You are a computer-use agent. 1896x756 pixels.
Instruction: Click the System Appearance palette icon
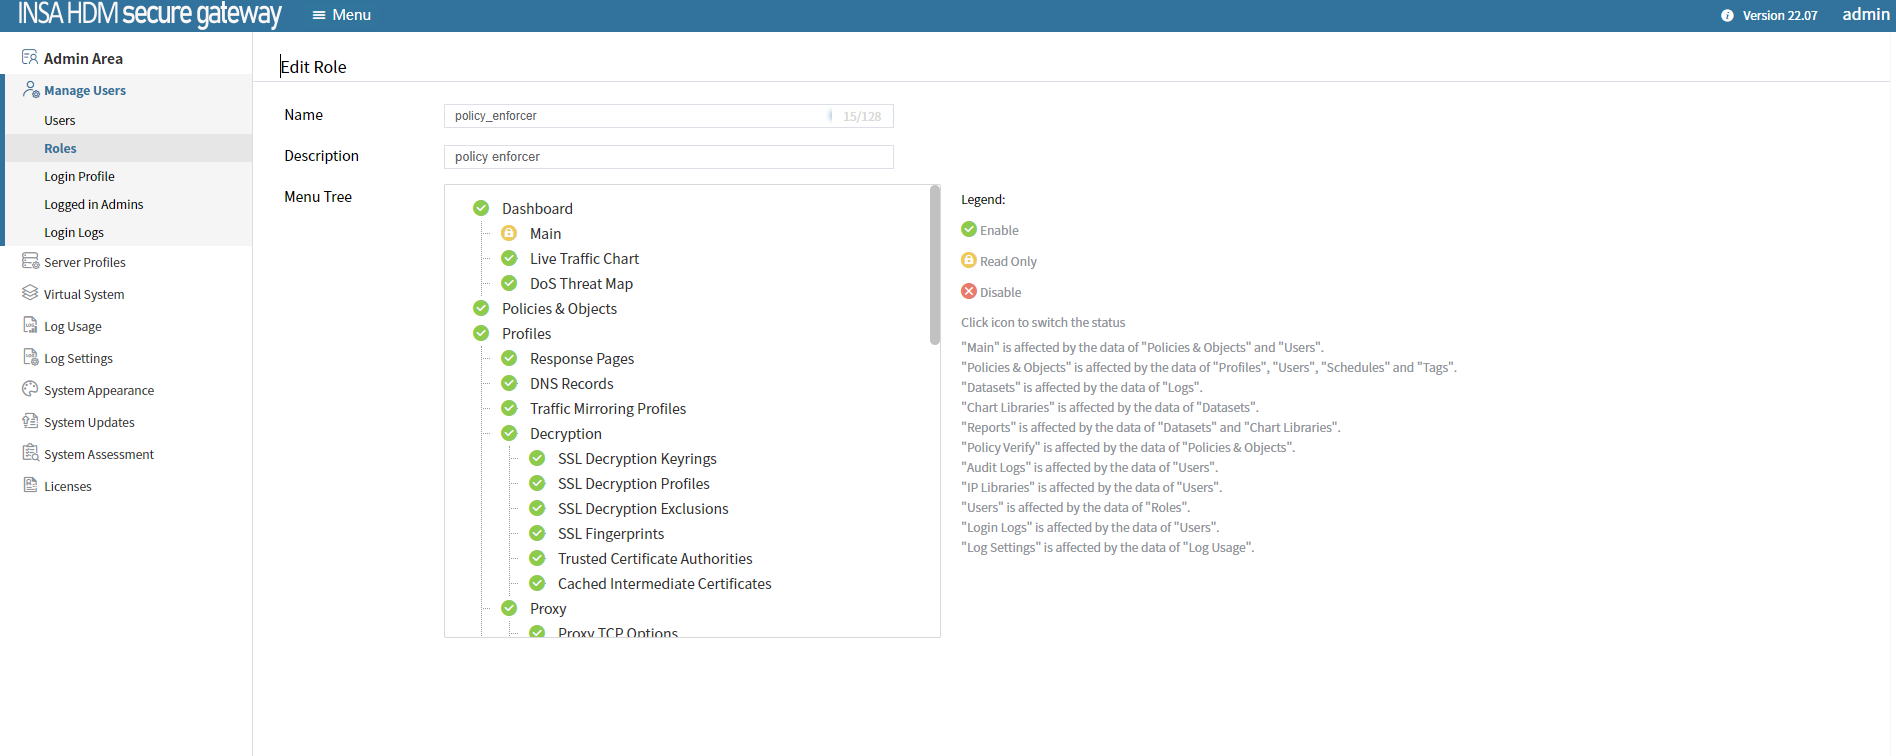(x=30, y=390)
